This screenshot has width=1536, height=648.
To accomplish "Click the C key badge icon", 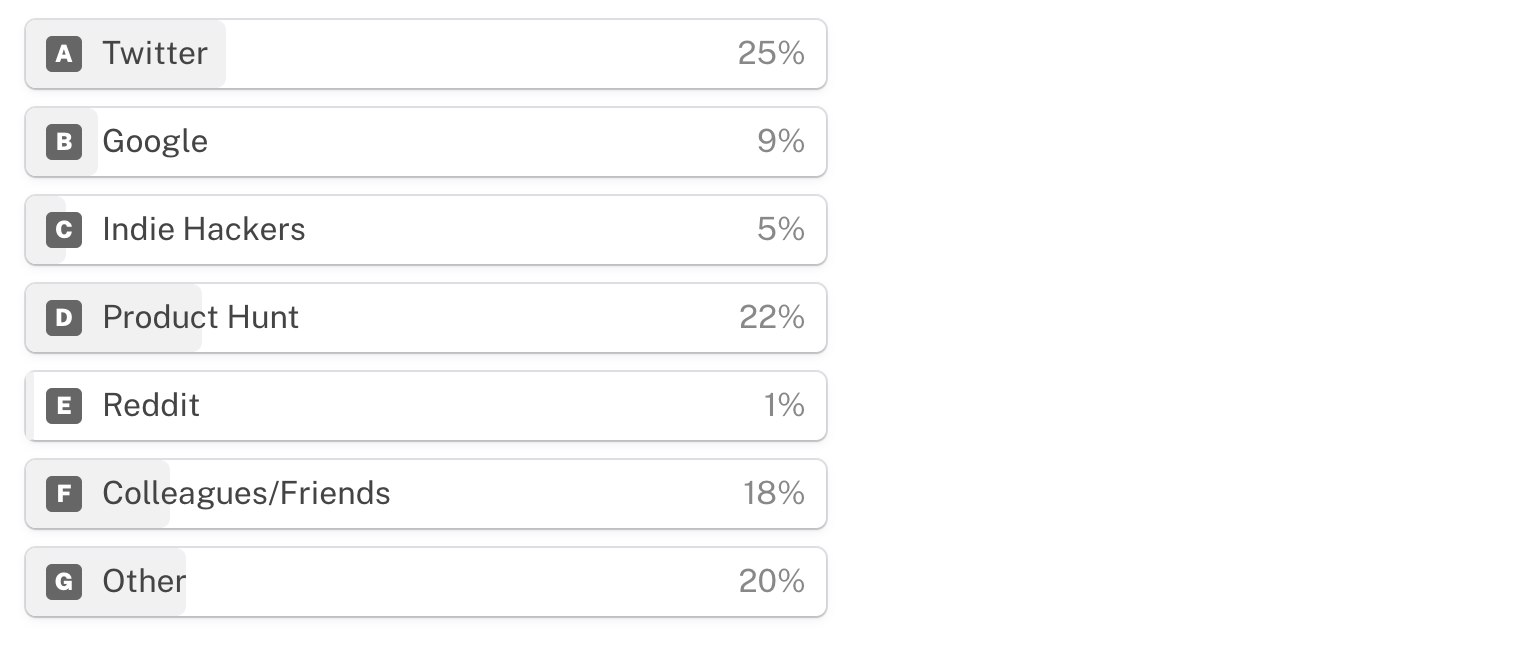I will pos(64,230).
